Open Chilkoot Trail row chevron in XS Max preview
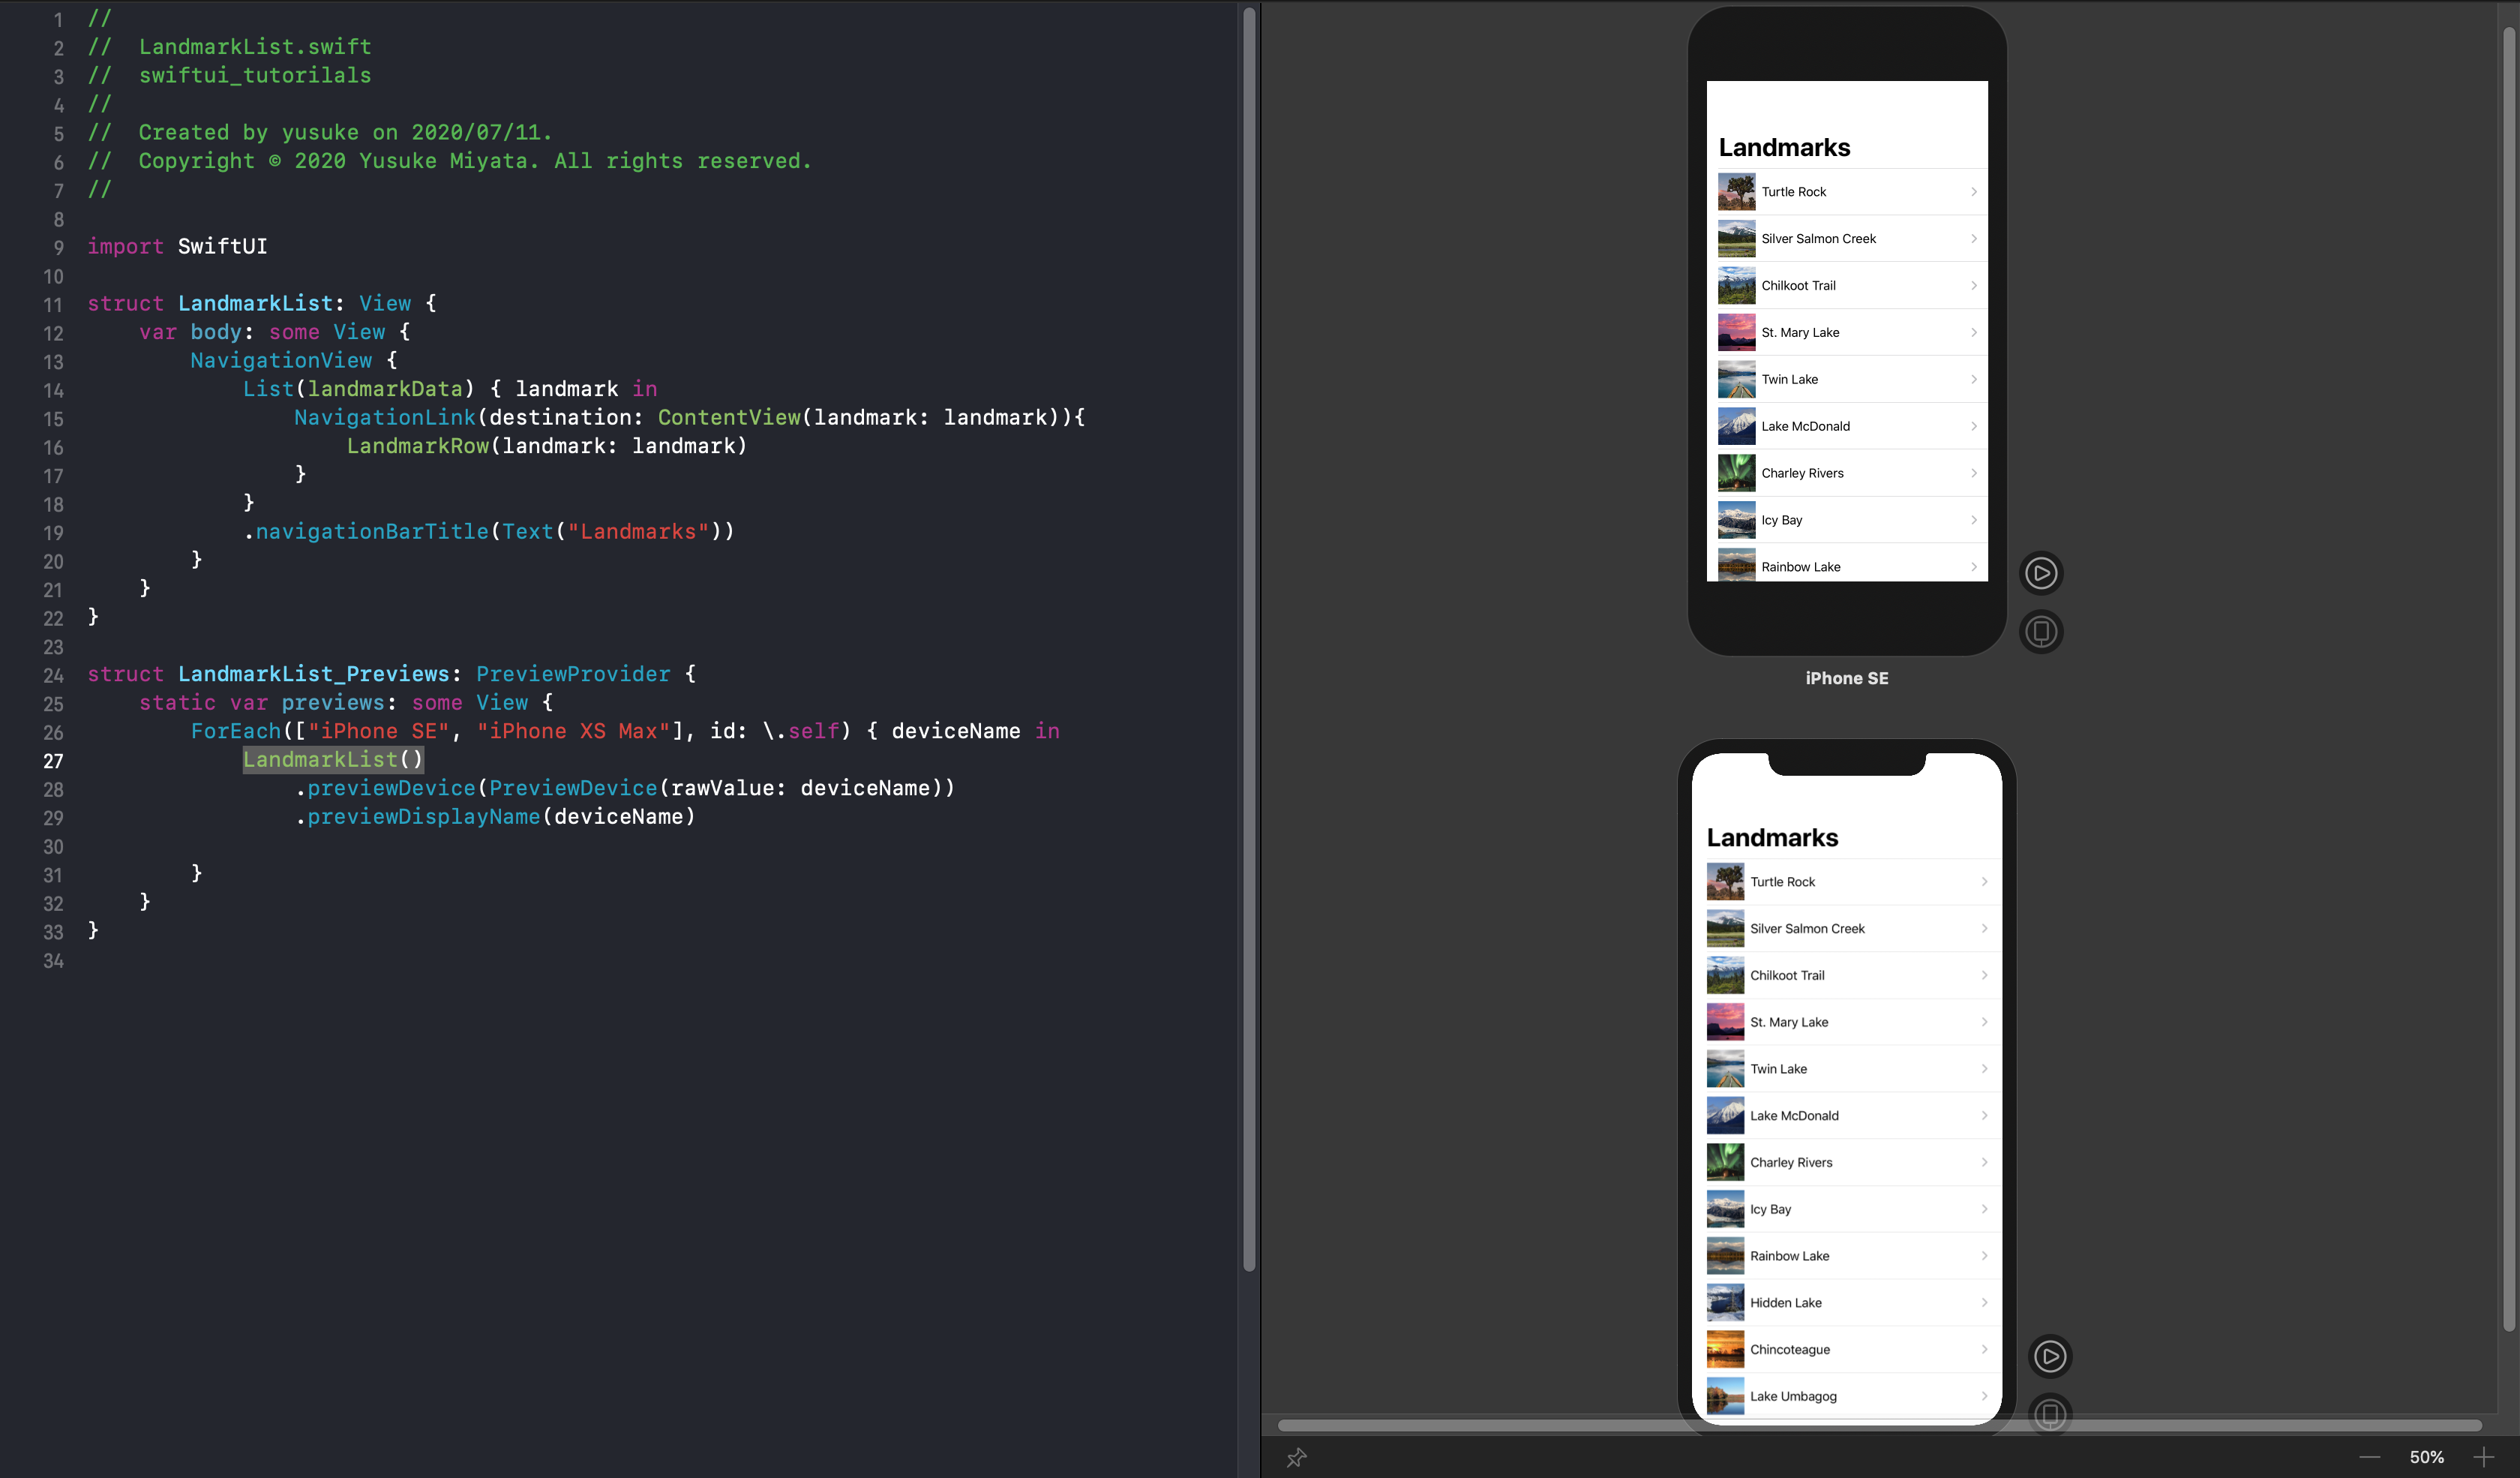The height and width of the screenshot is (1478, 2520). click(x=1984, y=975)
